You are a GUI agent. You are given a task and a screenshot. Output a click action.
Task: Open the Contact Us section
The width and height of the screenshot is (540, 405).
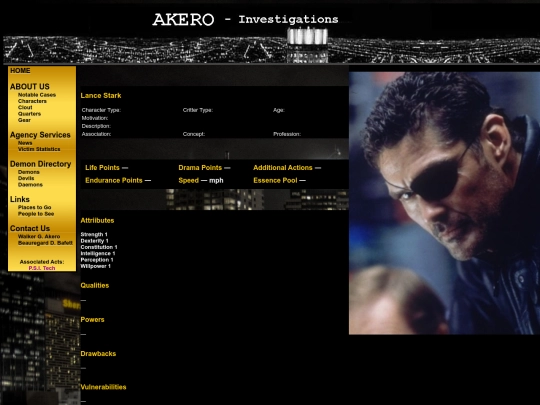pyautogui.click(x=30, y=228)
